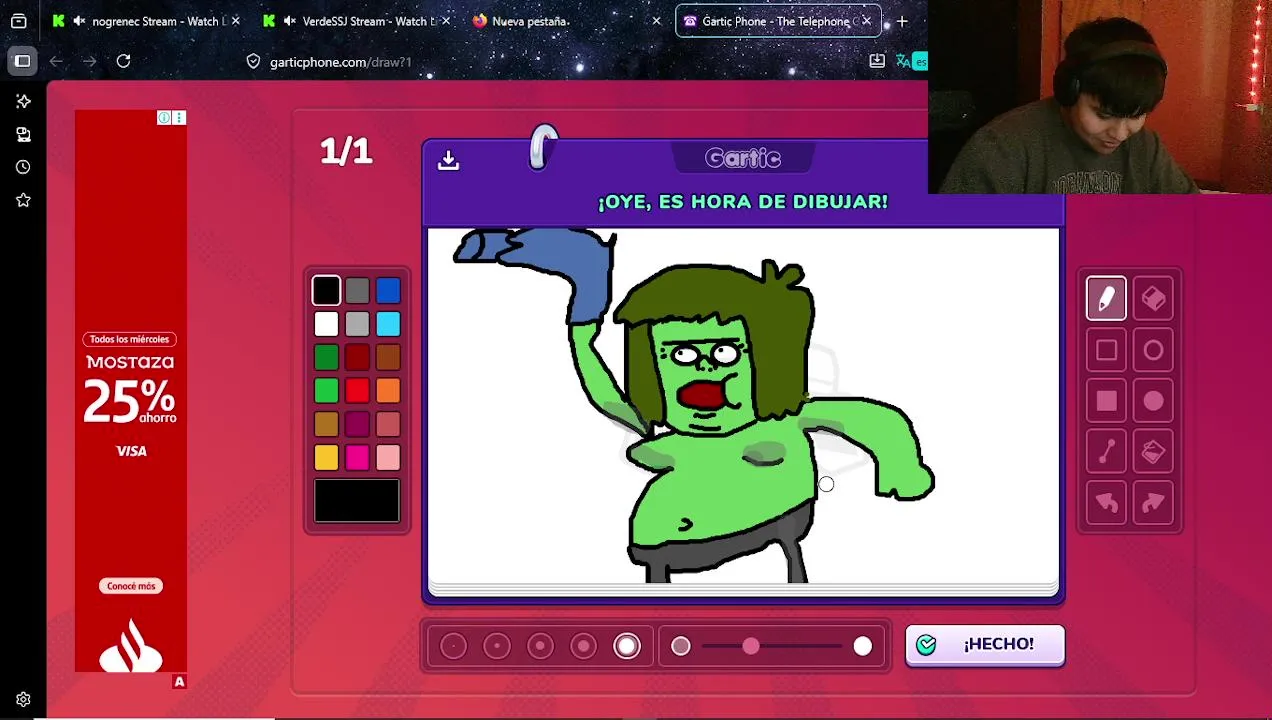The height and width of the screenshot is (720, 1272).
Task: Select the empty rectangle tool
Action: pos(1106,350)
